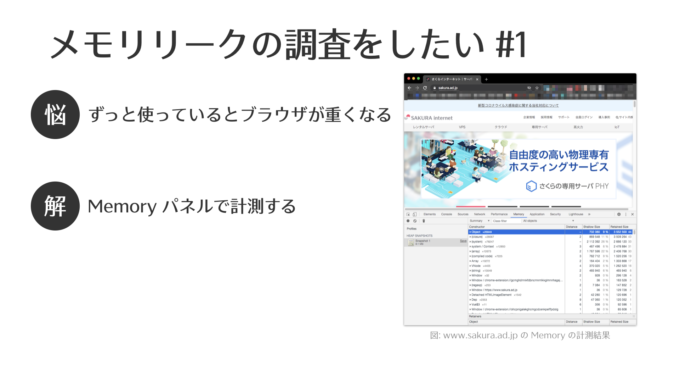The image size is (680, 383).
Task: Click the (string) constructor row text
Action: point(476,271)
